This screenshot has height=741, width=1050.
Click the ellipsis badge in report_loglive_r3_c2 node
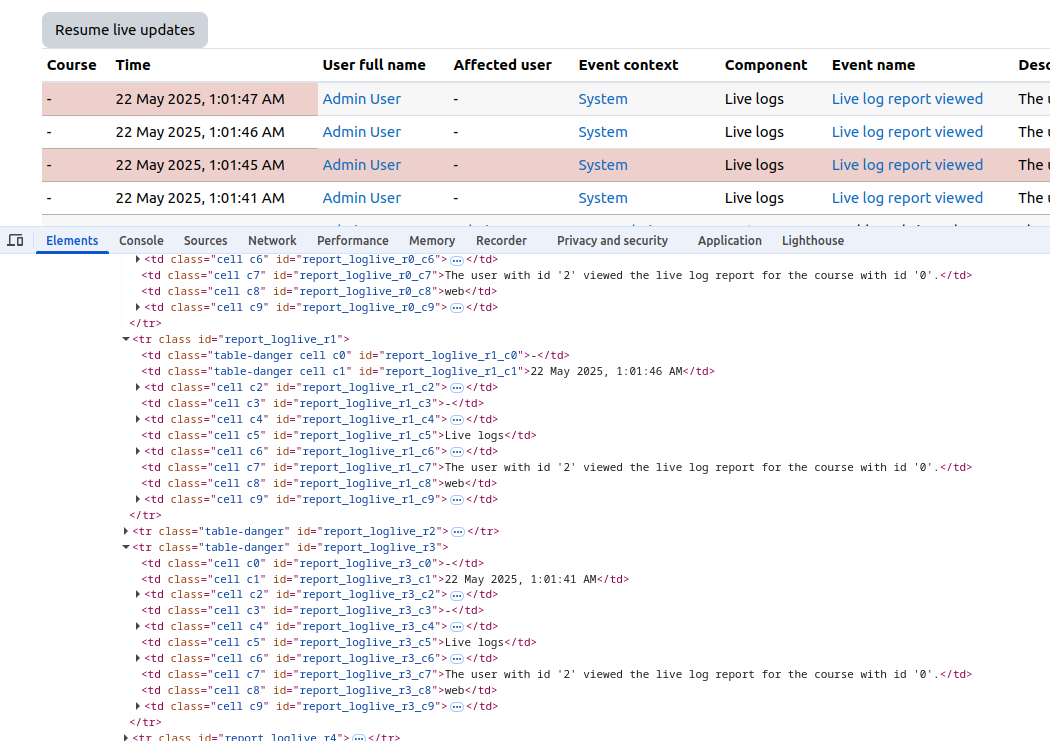[x=457, y=595]
